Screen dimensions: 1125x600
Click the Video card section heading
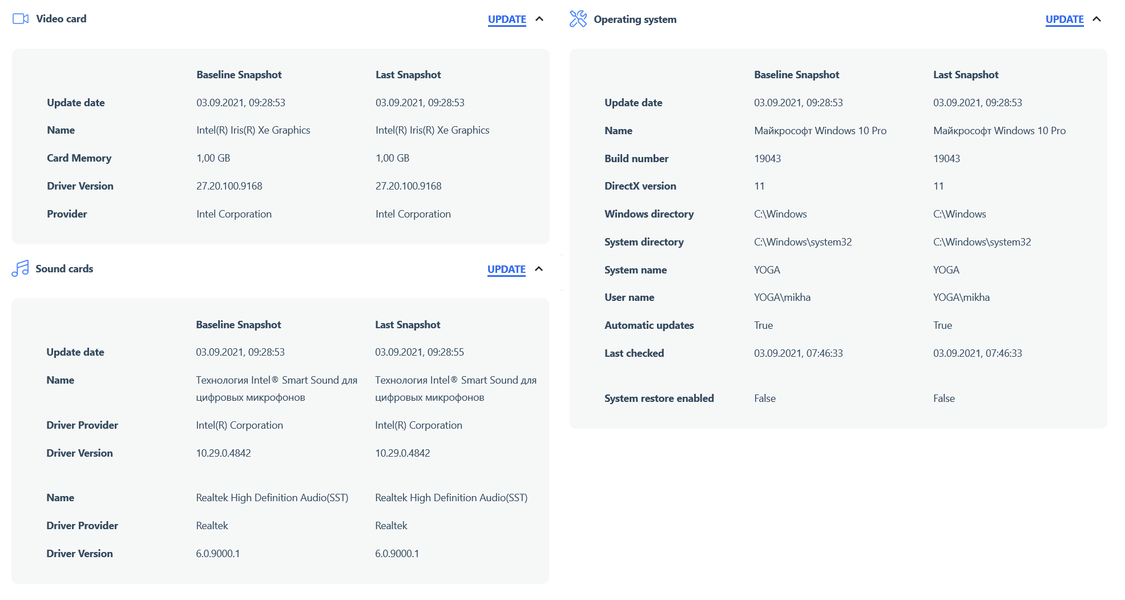pos(61,19)
